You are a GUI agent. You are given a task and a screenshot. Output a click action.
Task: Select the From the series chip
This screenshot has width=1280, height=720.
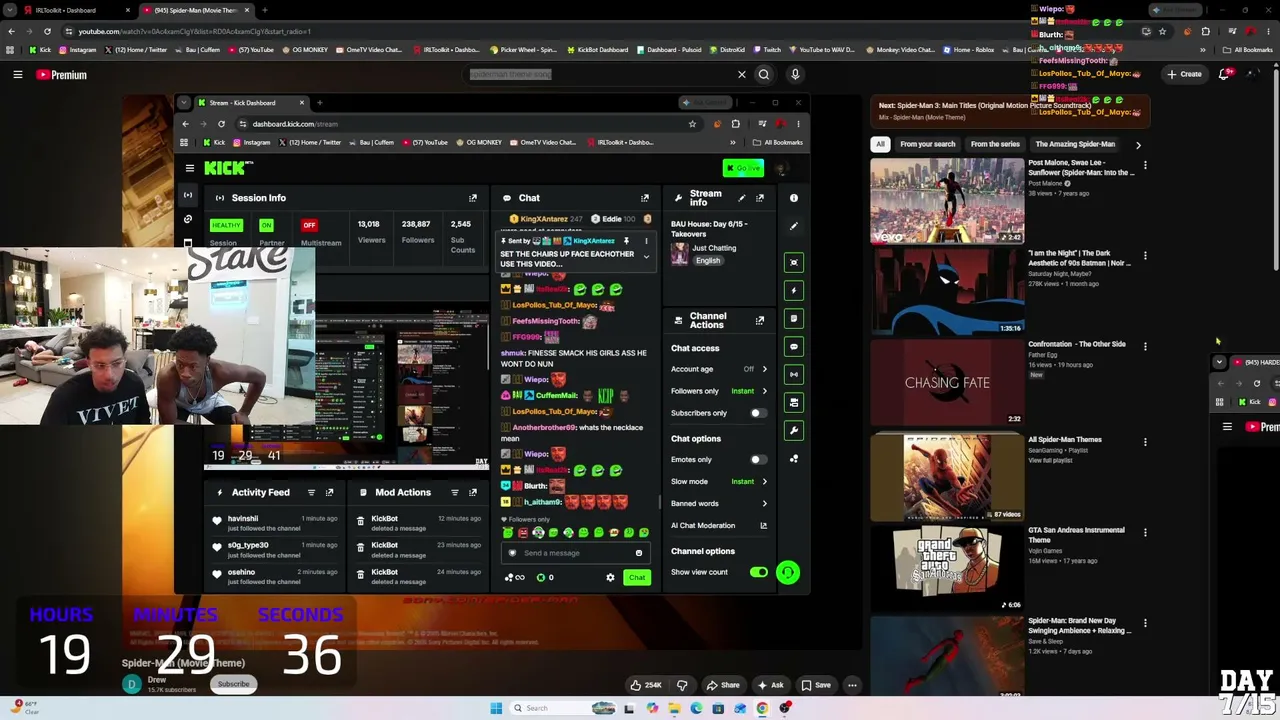tap(995, 144)
